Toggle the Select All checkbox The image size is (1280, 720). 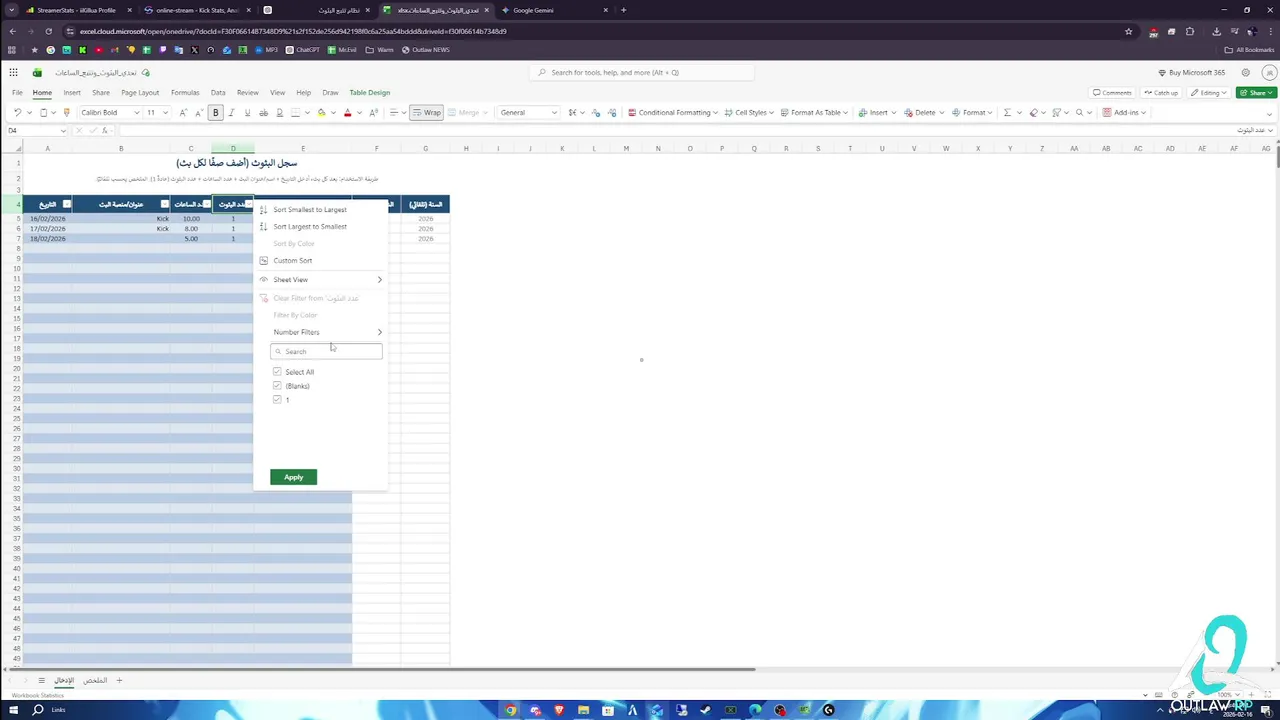click(277, 372)
